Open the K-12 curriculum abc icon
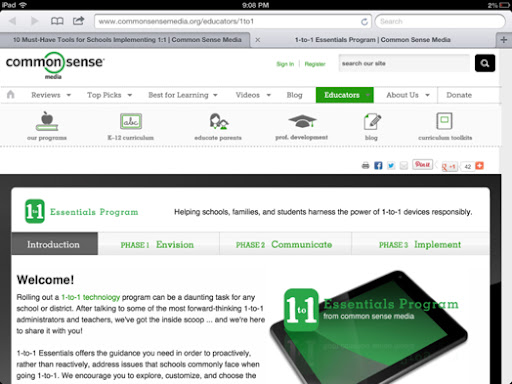The width and height of the screenshot is (512, 384). pyautogui.click(x=131, y=121)
